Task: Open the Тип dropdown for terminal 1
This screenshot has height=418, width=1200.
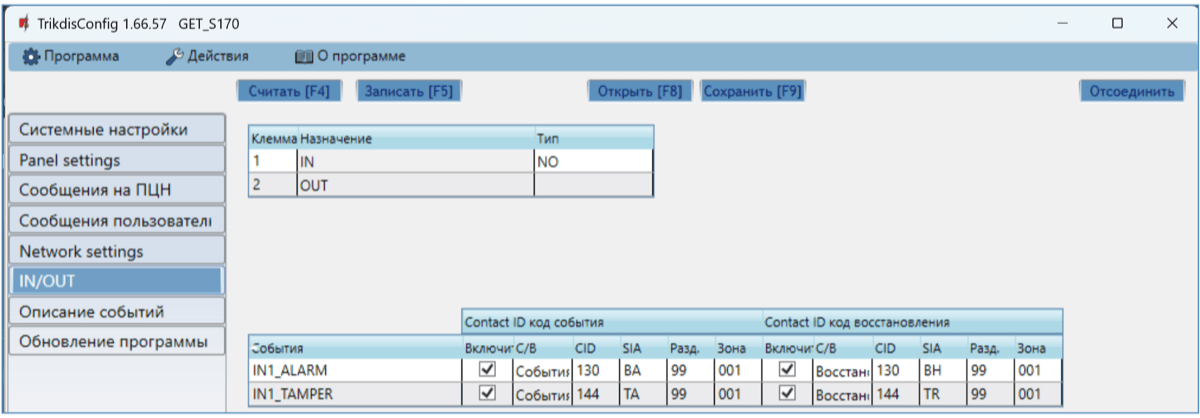Action: point(593,160)
